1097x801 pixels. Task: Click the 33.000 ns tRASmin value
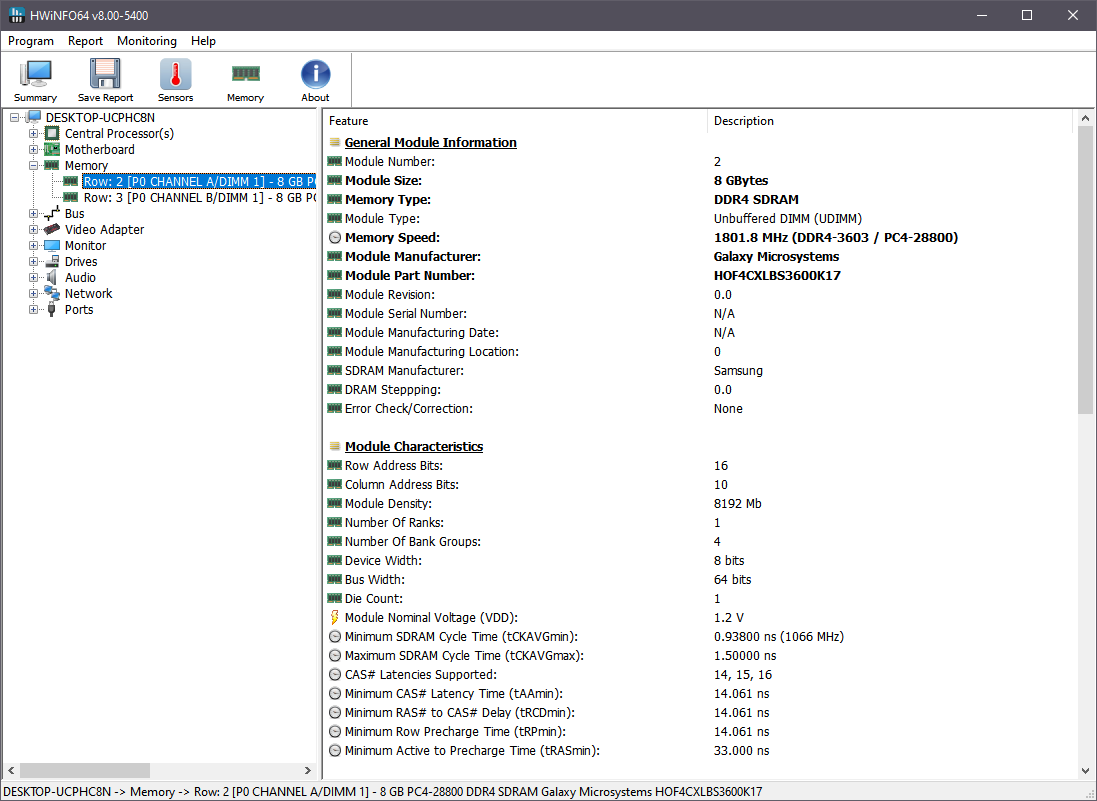[742, 751]
